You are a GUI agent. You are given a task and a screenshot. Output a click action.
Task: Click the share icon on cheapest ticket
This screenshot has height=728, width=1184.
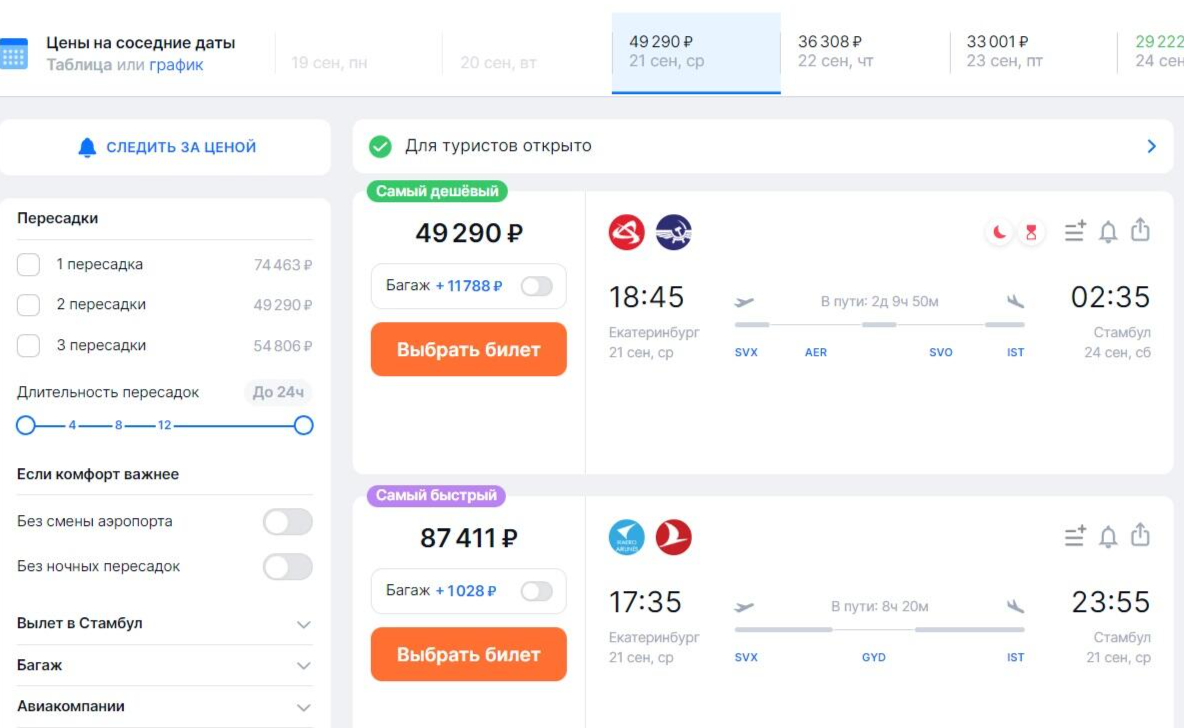click(1140, 232)
